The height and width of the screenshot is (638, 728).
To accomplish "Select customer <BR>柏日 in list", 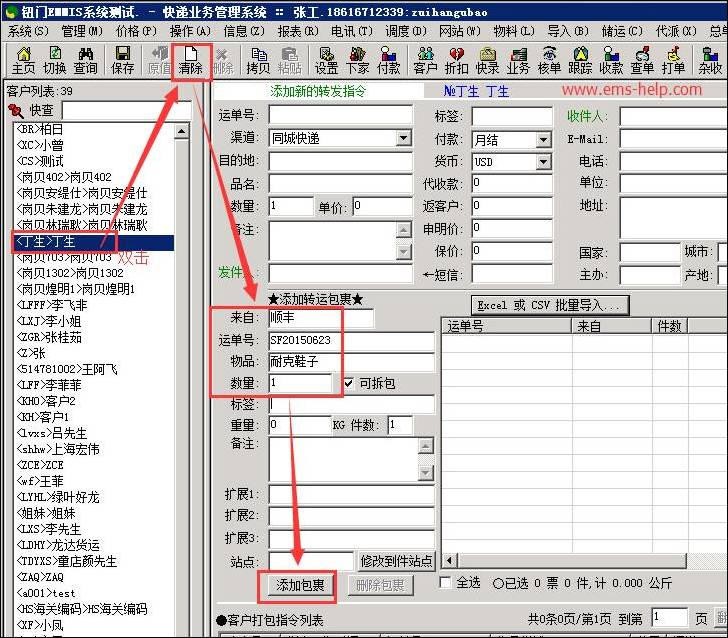I will click(x=39, y=129).
